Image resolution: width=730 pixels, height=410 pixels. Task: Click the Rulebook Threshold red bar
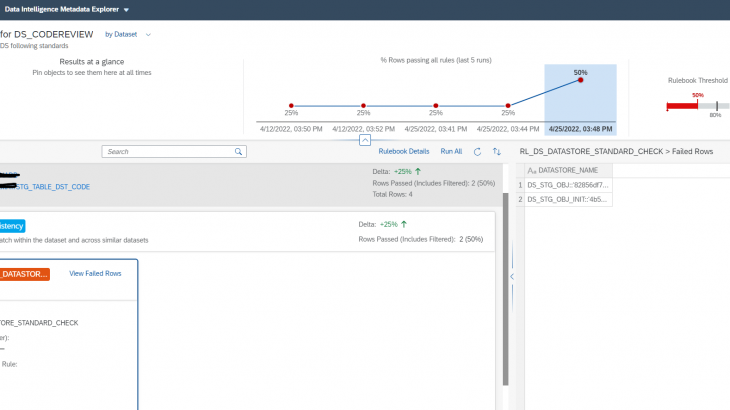tap(682, 106)
